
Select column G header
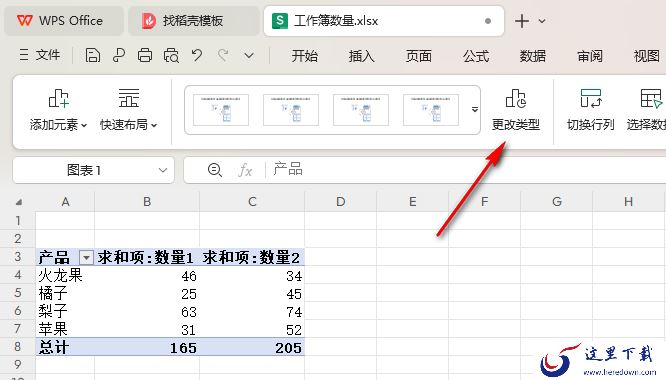556,202
